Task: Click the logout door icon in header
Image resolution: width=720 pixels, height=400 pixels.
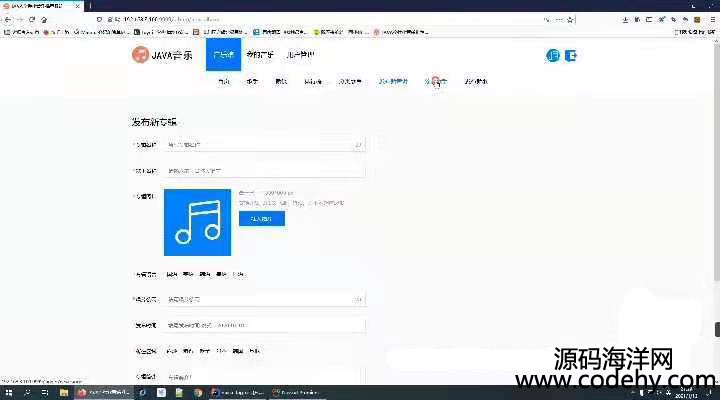Action: coord(571,56)
